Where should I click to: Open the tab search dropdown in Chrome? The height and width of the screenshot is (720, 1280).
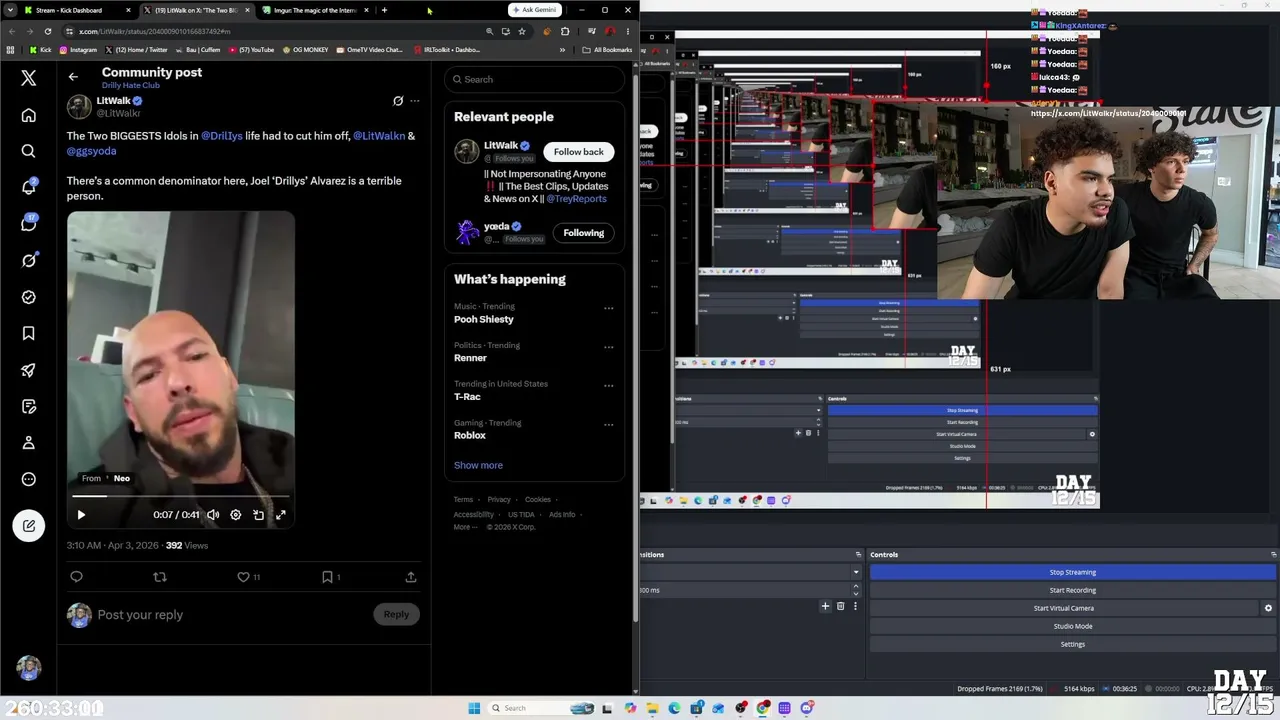coord(10,10)
